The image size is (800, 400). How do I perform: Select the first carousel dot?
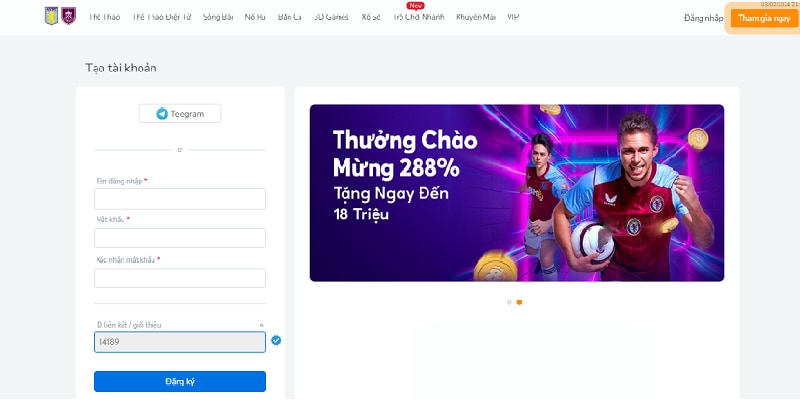(x=509, y=302)
